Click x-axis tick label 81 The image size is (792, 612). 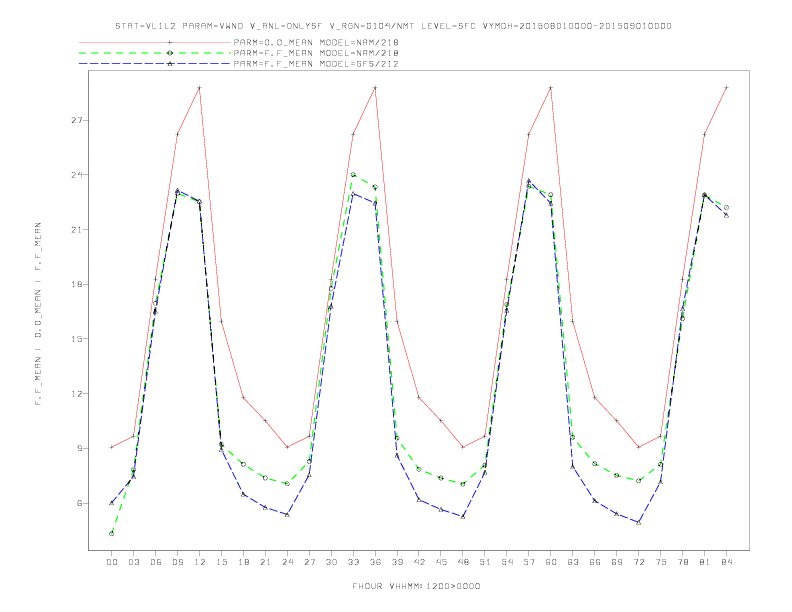coord(705,562)
